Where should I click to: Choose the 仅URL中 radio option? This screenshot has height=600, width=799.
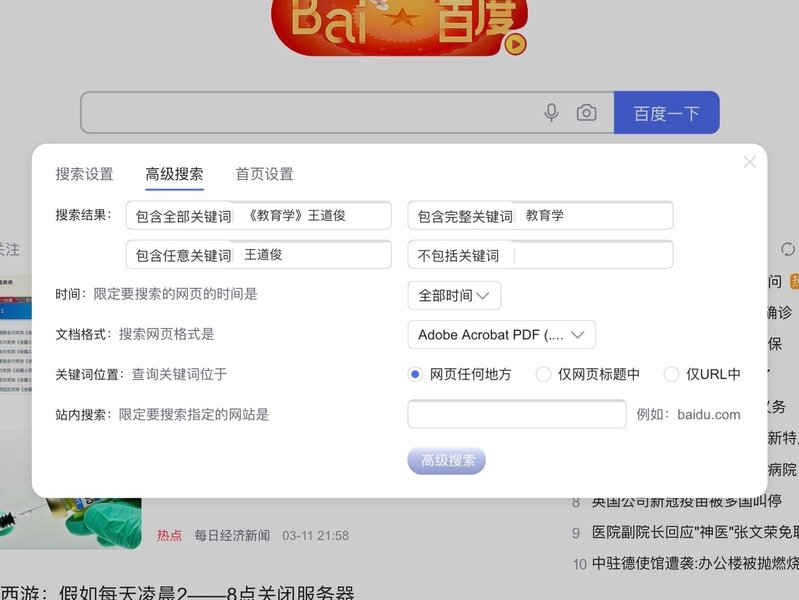671,374
